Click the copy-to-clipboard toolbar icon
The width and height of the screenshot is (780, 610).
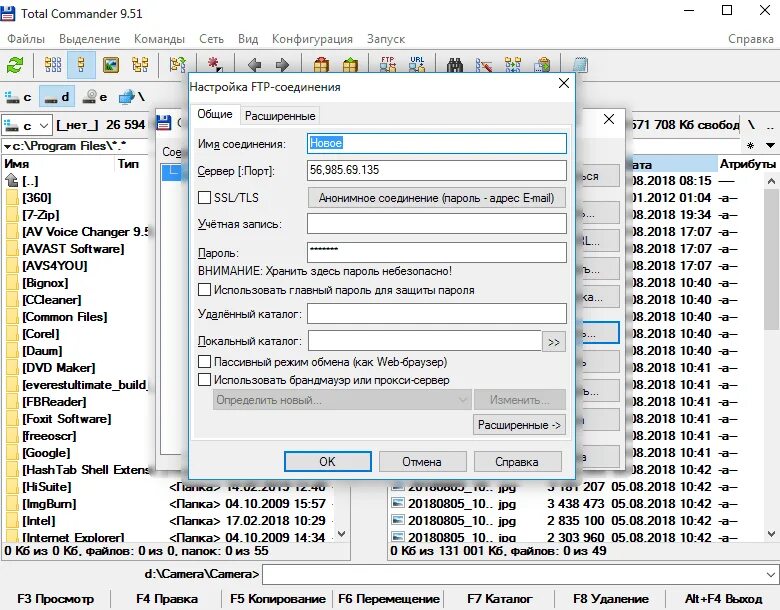(542, 65)
